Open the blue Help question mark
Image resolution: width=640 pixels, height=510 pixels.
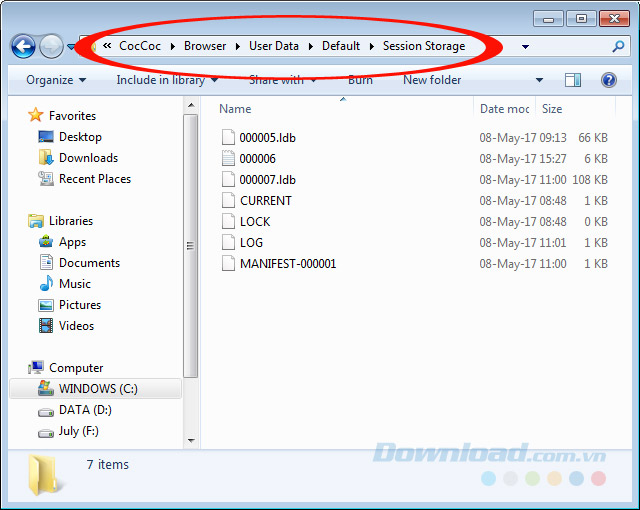609,80
